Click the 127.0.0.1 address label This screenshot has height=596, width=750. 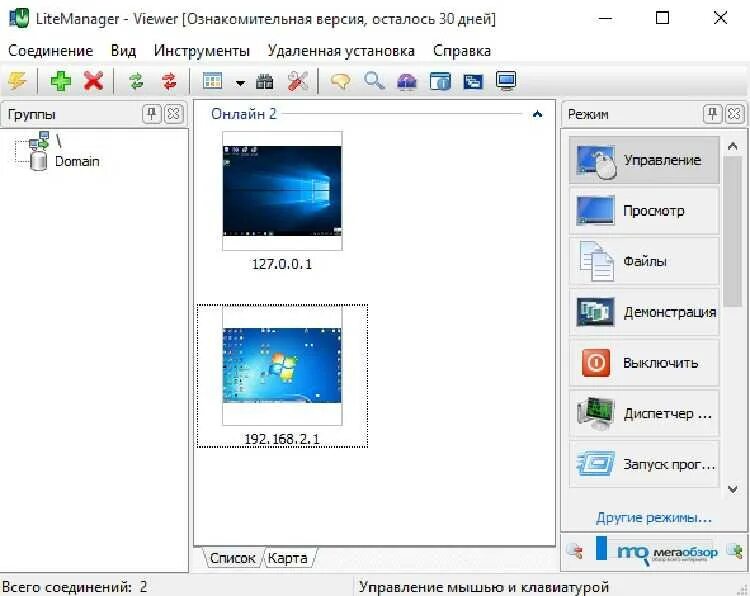282,264
